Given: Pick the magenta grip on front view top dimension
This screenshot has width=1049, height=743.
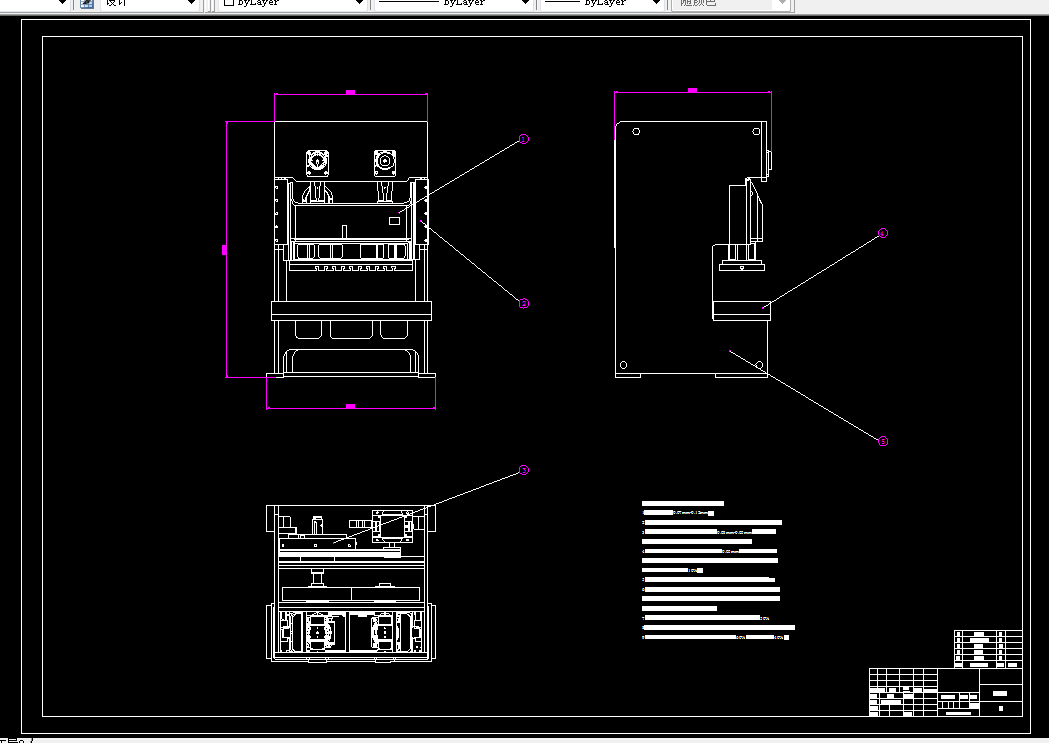Looking at the screenshot, I should tap(351, 92).
